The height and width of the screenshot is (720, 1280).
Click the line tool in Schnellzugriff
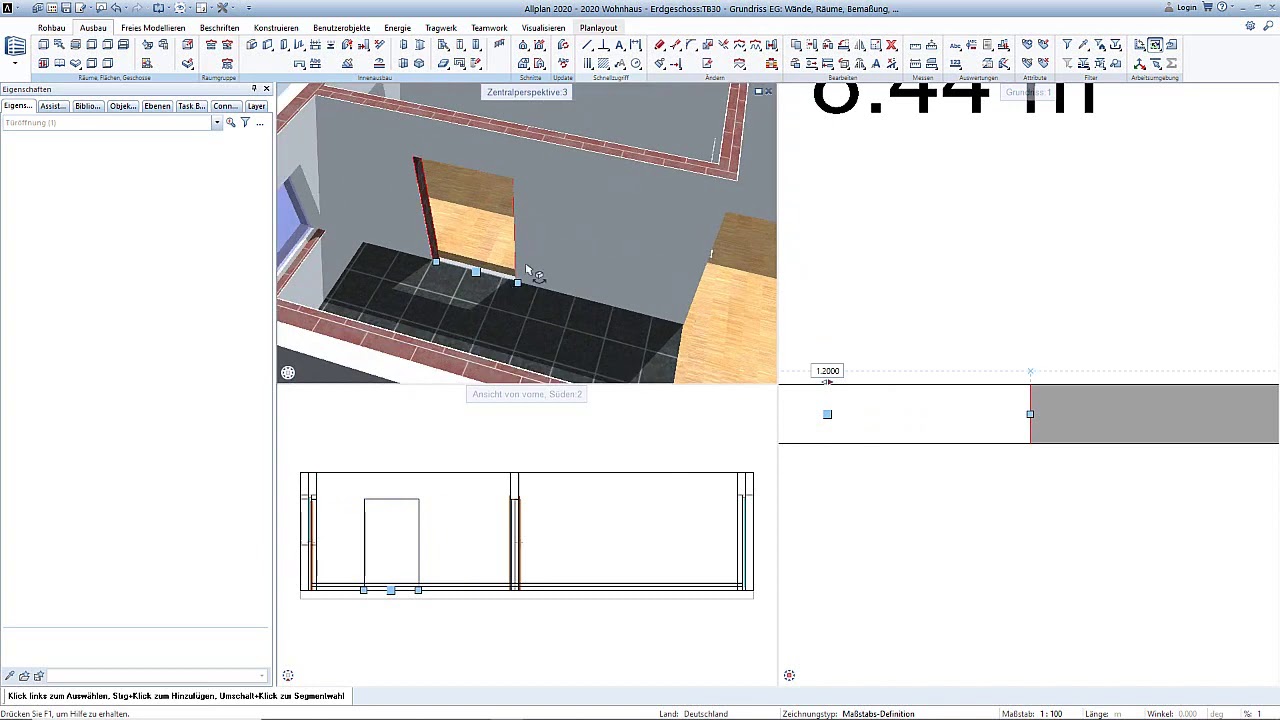(587, 45)
